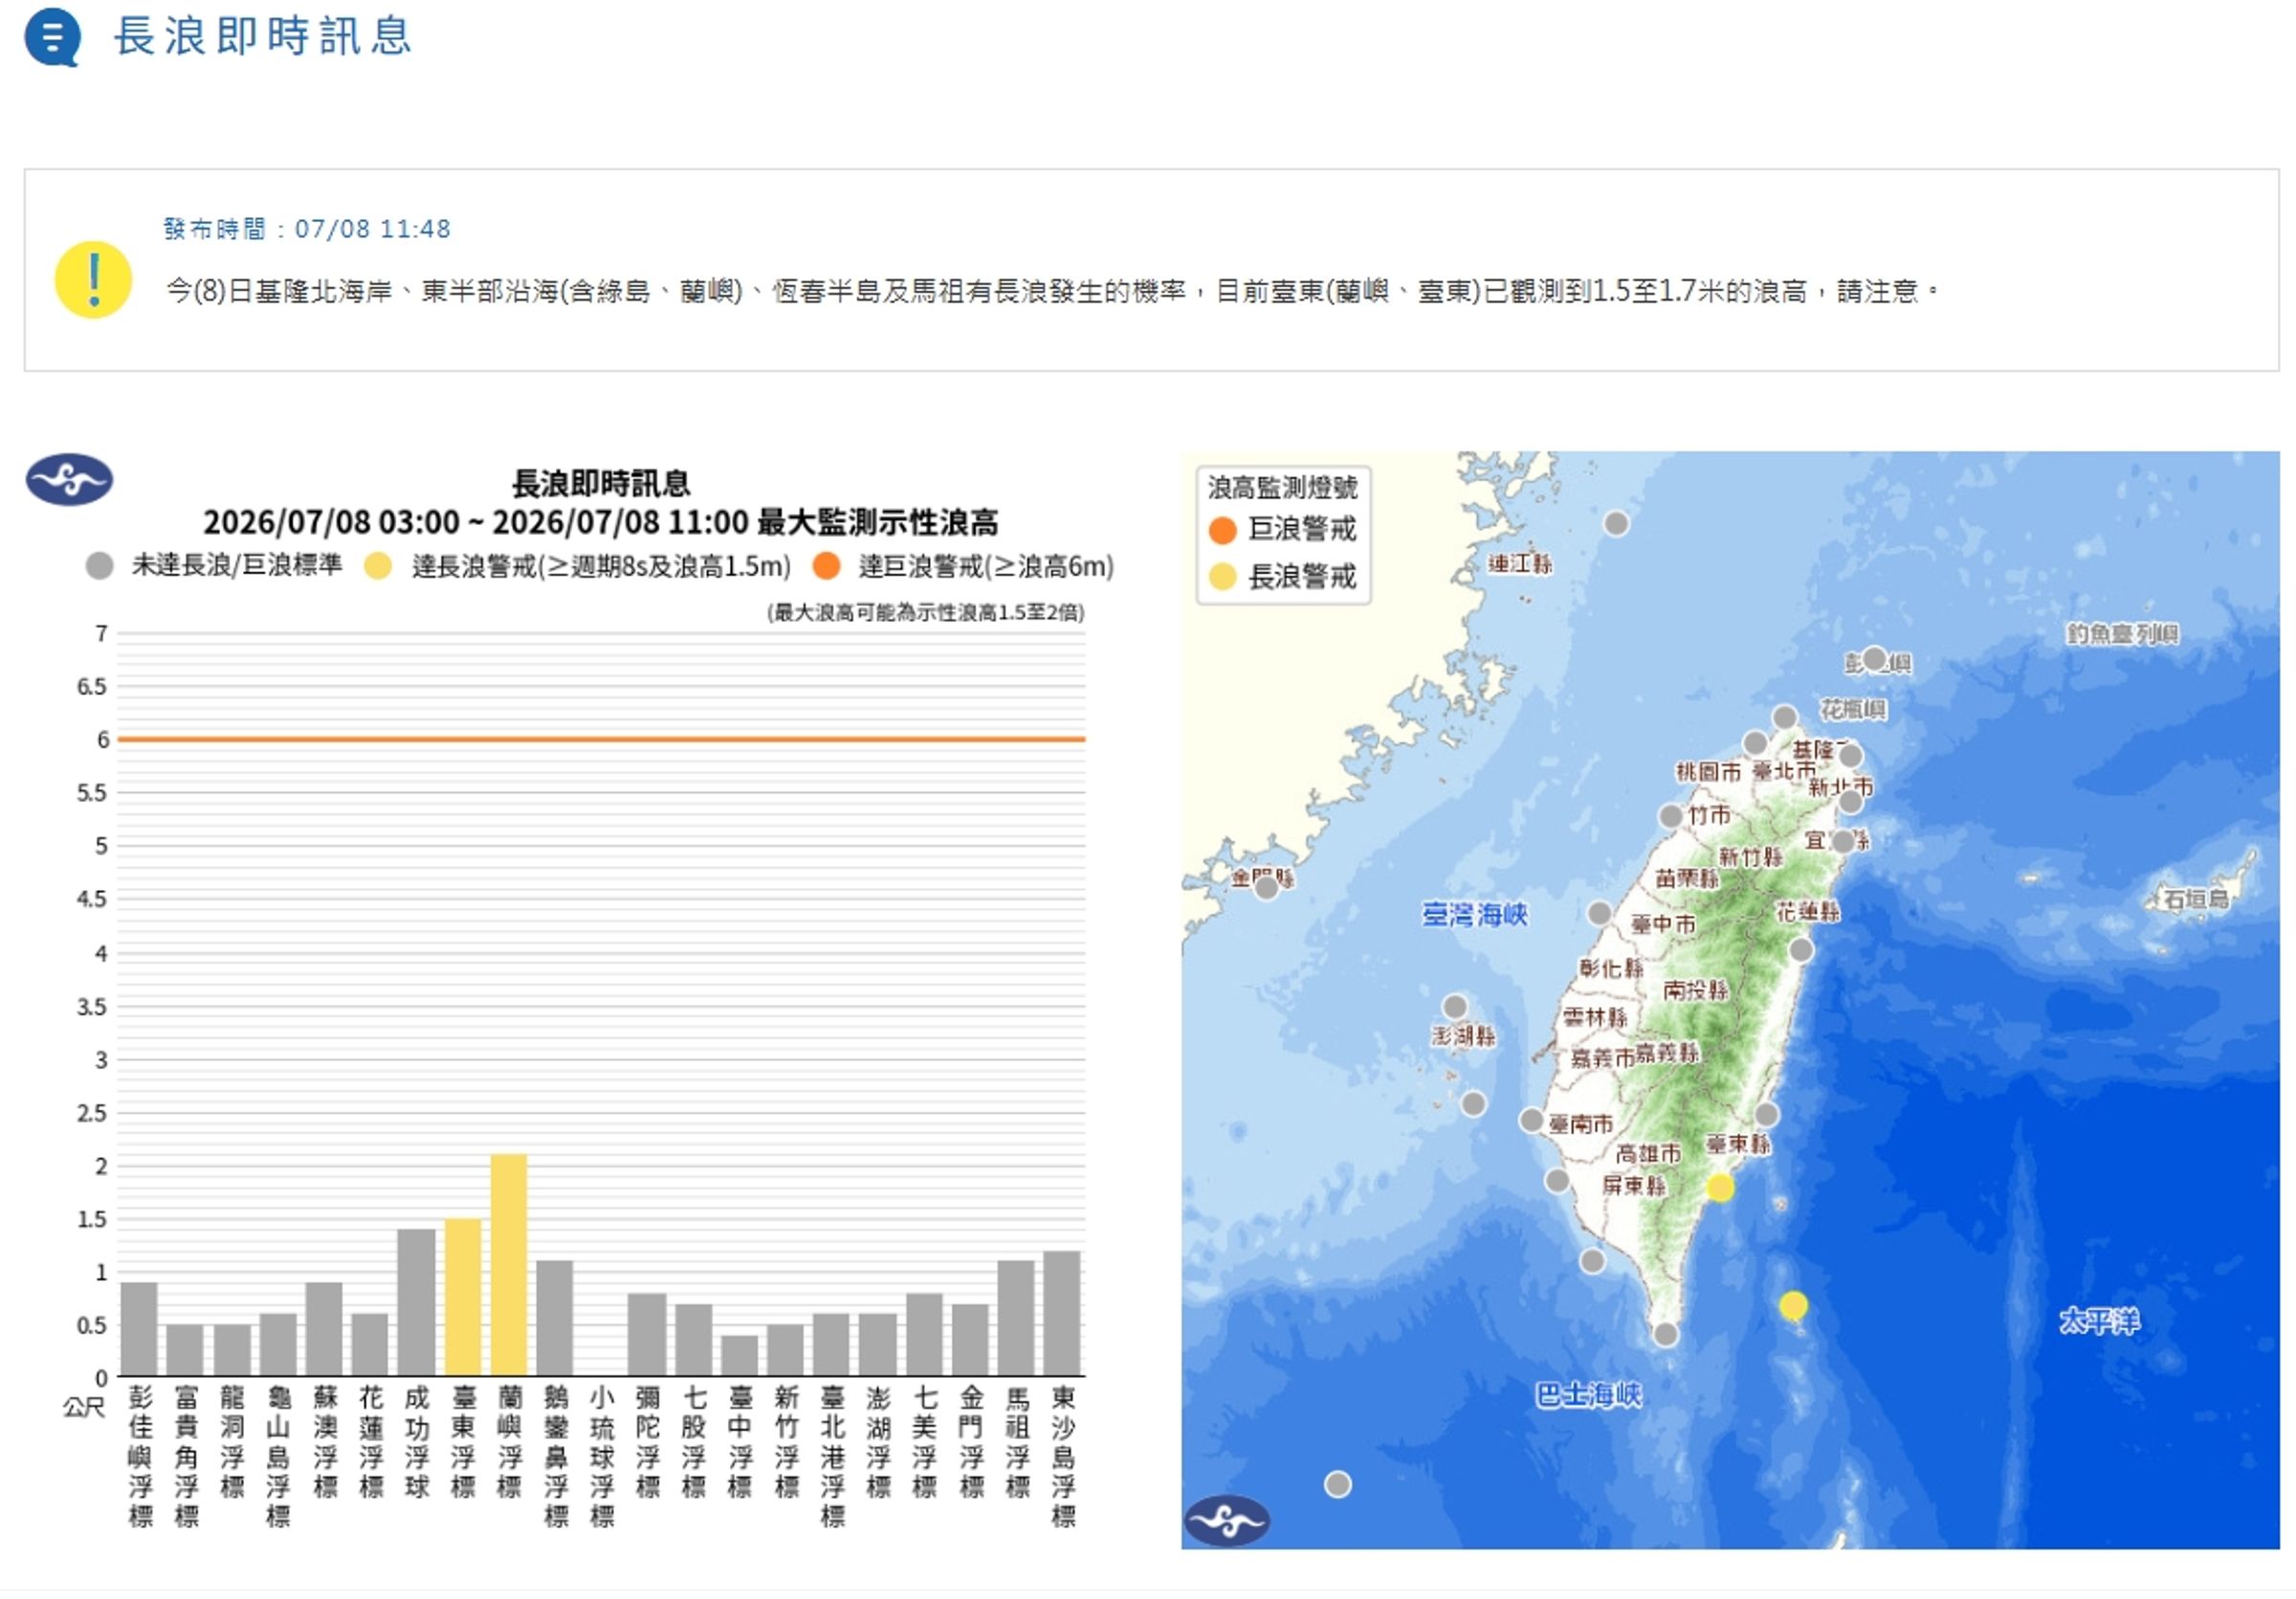Click the blue chat bubble icon beside 長浪即時訊息
The width and height of the screenshot is (2296, 1599).
(x=52, y=37)
